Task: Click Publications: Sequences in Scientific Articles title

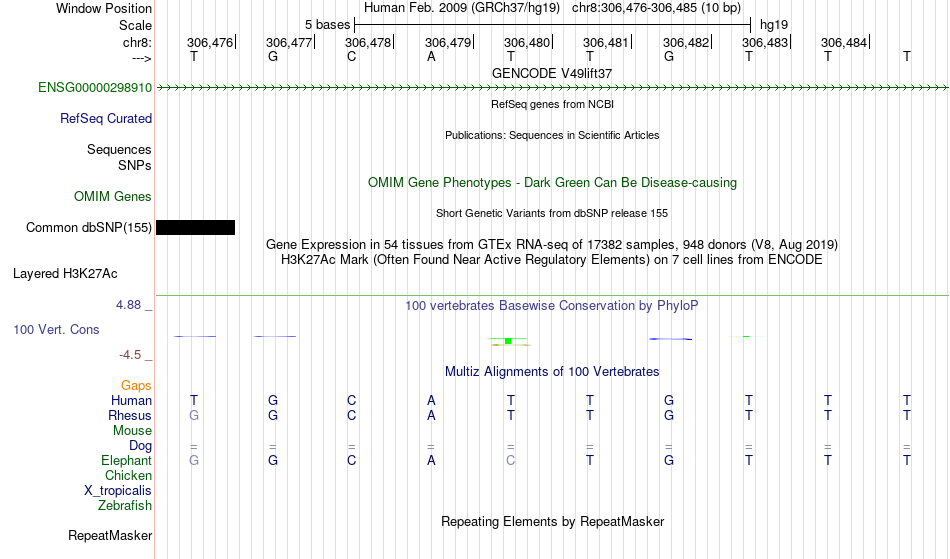Action: click(x=552, y=135)
